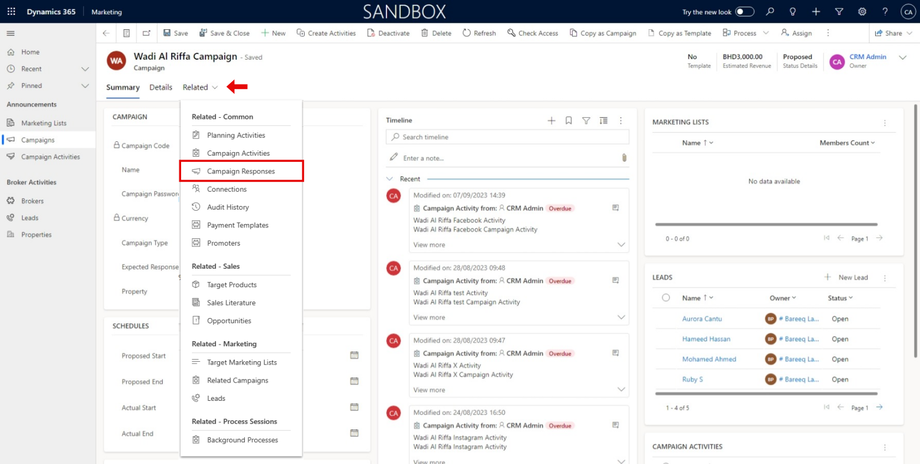Viewport: 920px width, 464px height.
Task: Collapse the hamburger site map menu
Action: [x=11, y=33]
